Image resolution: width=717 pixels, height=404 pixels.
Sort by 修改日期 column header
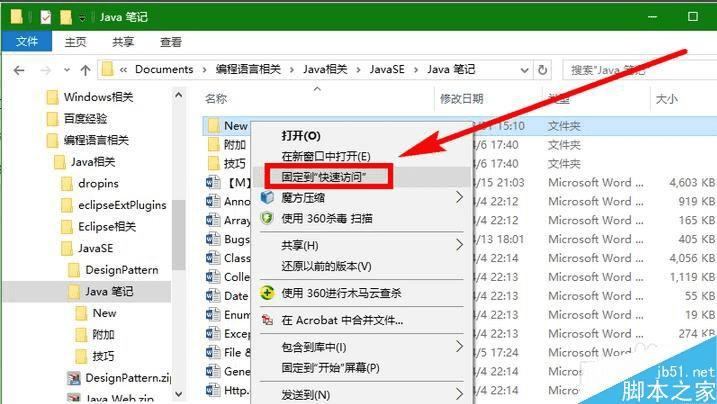tap(461, 99)
